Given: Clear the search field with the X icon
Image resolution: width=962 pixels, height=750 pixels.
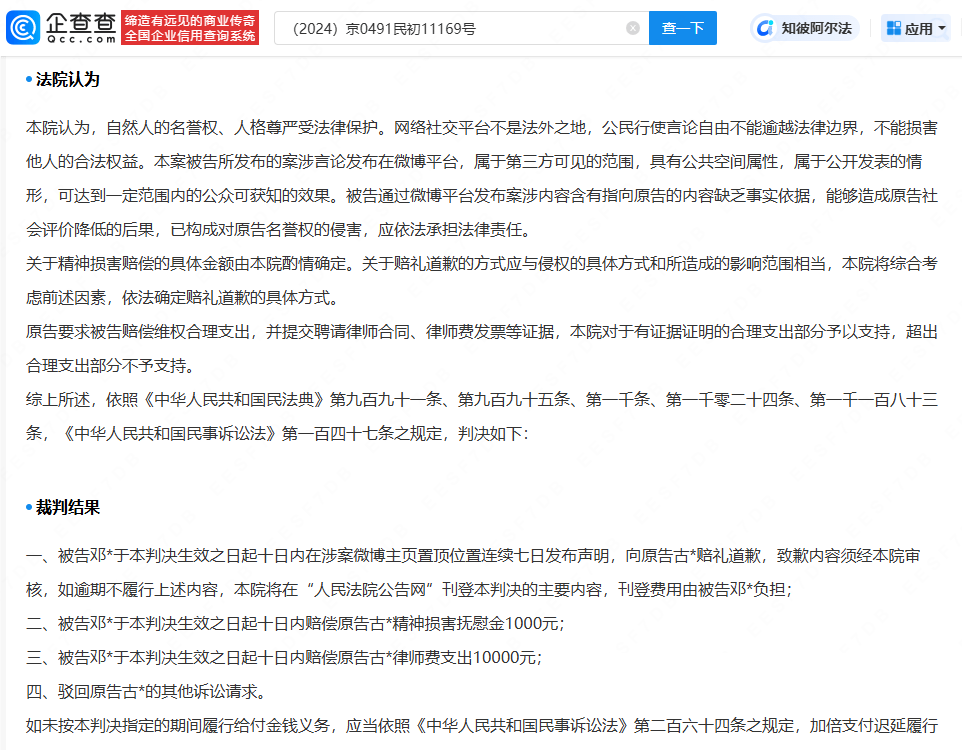Looking at the screenshot, I should pos(633,28).
